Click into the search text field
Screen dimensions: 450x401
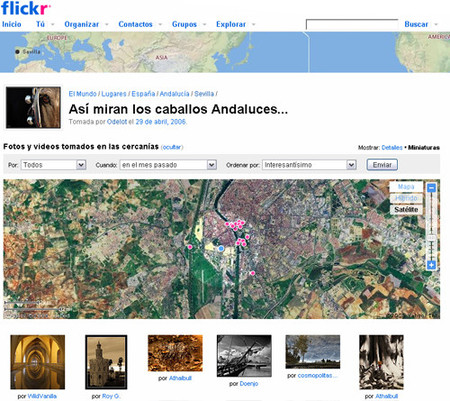coord(352,25)
